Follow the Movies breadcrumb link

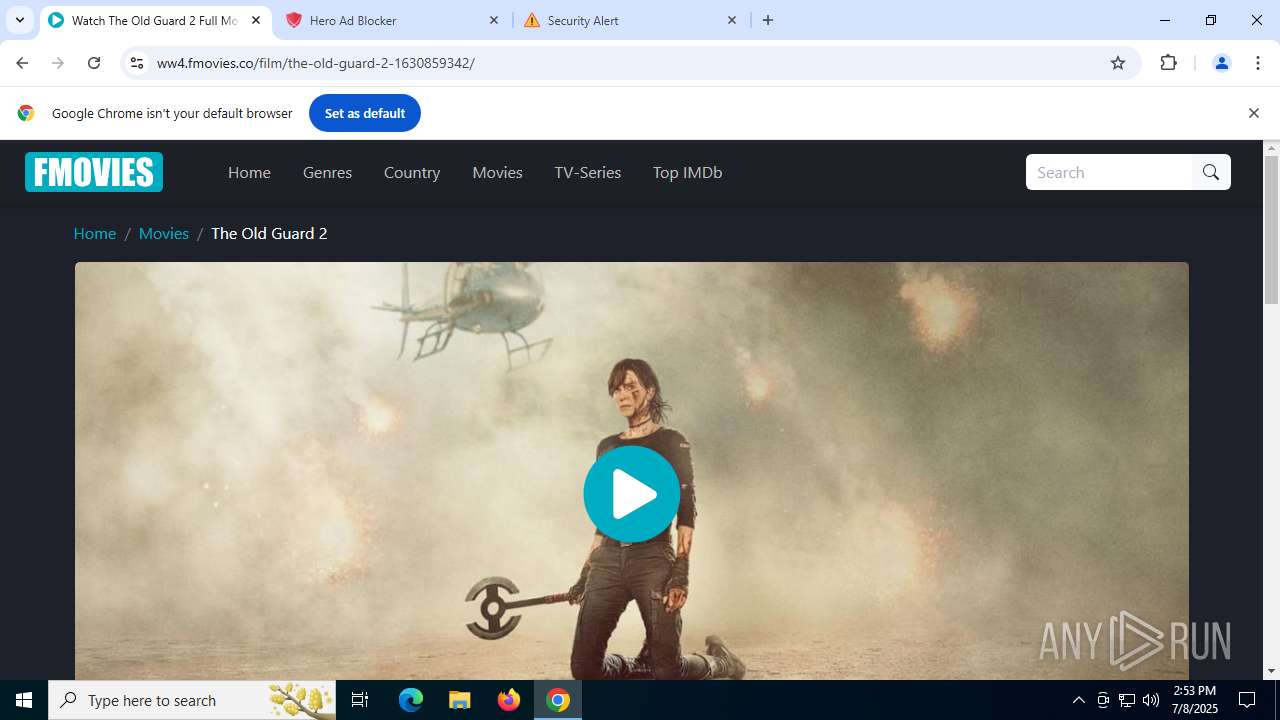164,233
